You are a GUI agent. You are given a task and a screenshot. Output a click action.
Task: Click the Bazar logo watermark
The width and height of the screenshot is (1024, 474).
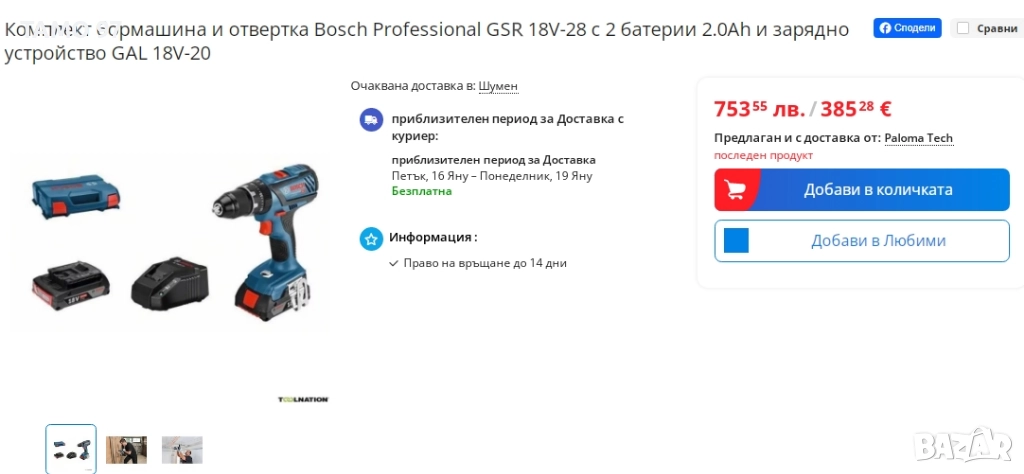tap(963, 446)
